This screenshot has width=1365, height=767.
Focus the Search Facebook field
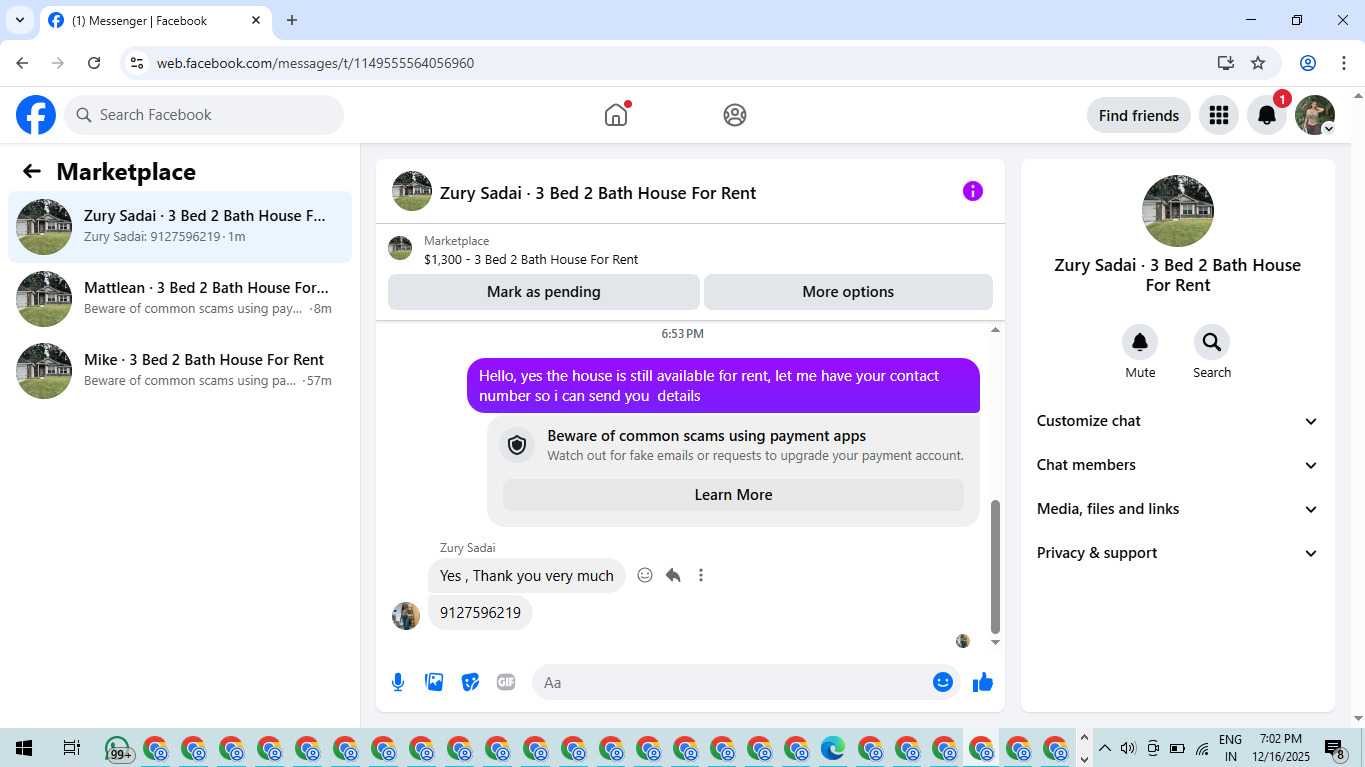(204, 115)
